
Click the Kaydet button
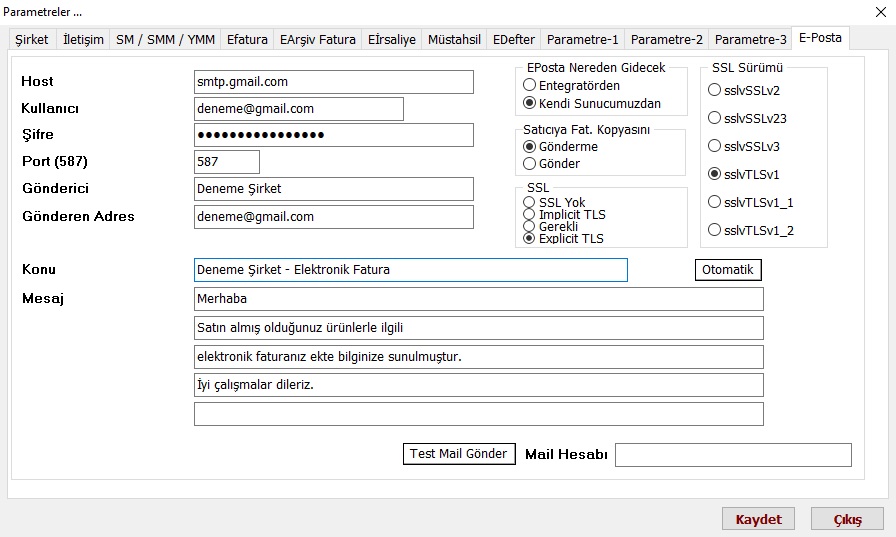pyautogui.click(x=758, y=519)
